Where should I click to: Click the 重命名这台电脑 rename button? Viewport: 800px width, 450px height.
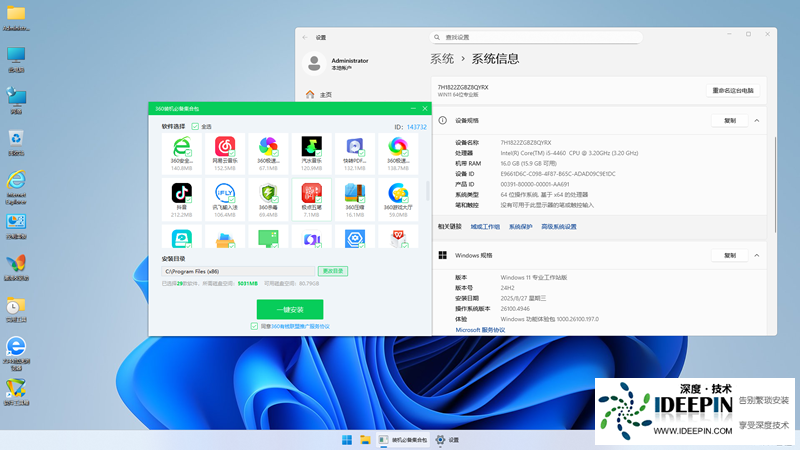(733, 90)
